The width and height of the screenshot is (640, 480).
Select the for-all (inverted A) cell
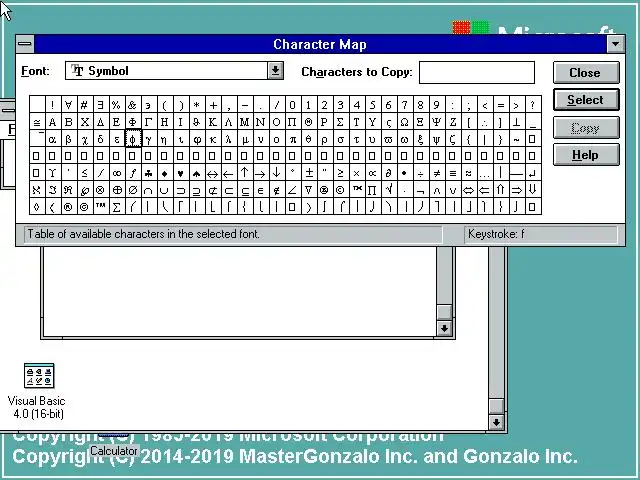pyautogui.click(x=68, y=105)
